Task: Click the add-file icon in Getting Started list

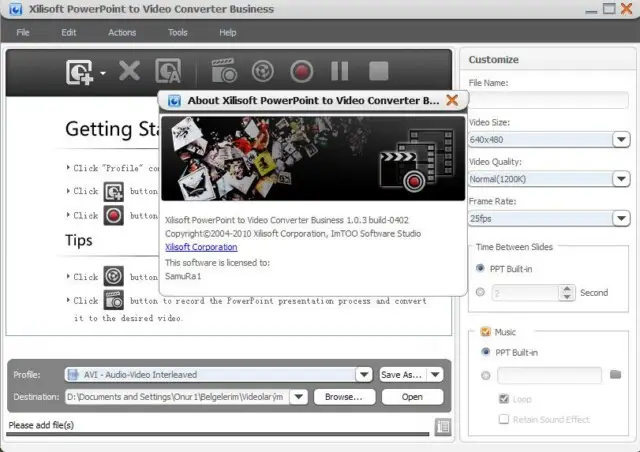Action: pyautogui.click(x=113, y=191)
